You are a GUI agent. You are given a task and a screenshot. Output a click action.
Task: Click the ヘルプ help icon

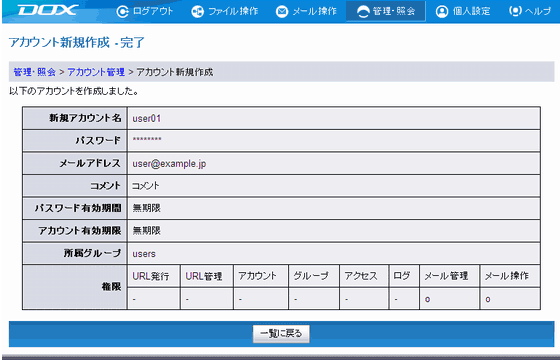pos(515,11)
